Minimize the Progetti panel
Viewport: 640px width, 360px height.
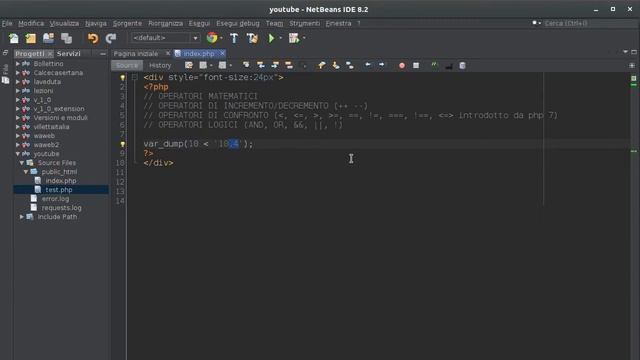[x=103, y=53]
